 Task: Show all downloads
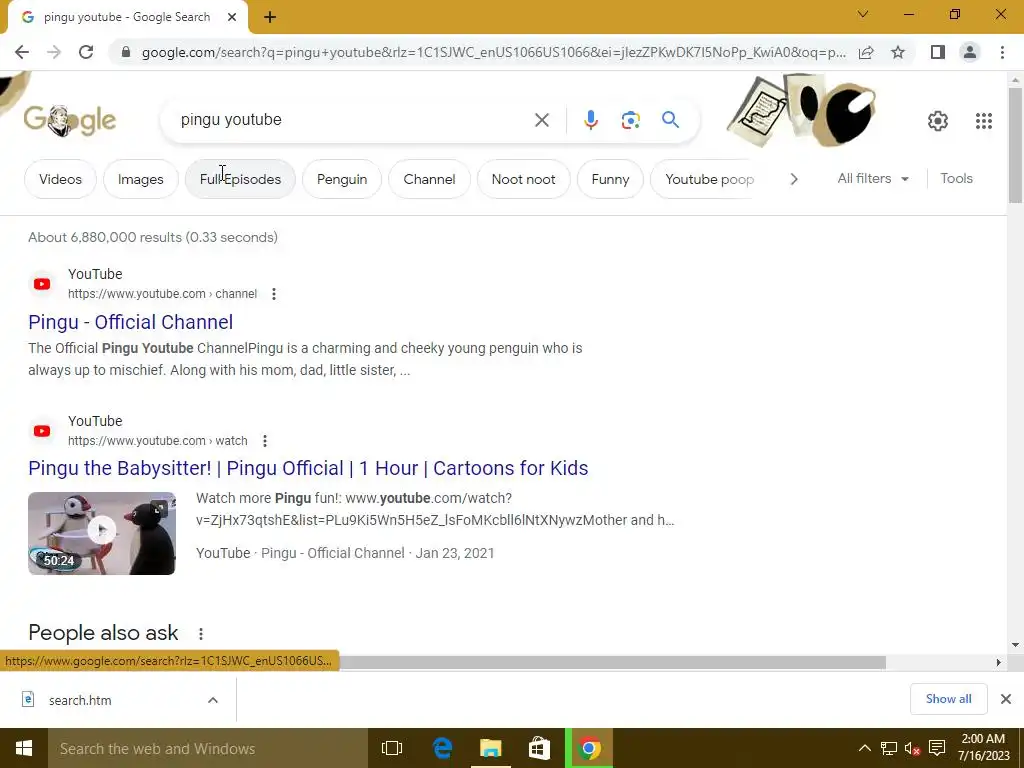coord(948,699)
